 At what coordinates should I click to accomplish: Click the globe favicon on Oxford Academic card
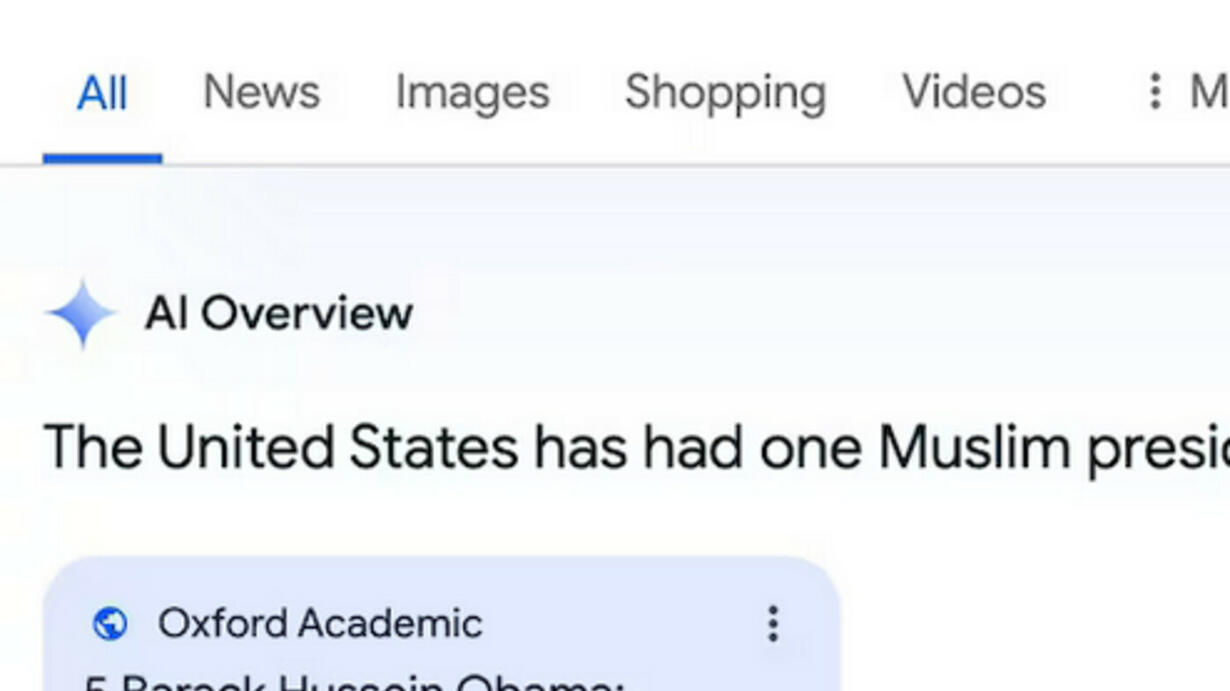click(x=110, y=624)
